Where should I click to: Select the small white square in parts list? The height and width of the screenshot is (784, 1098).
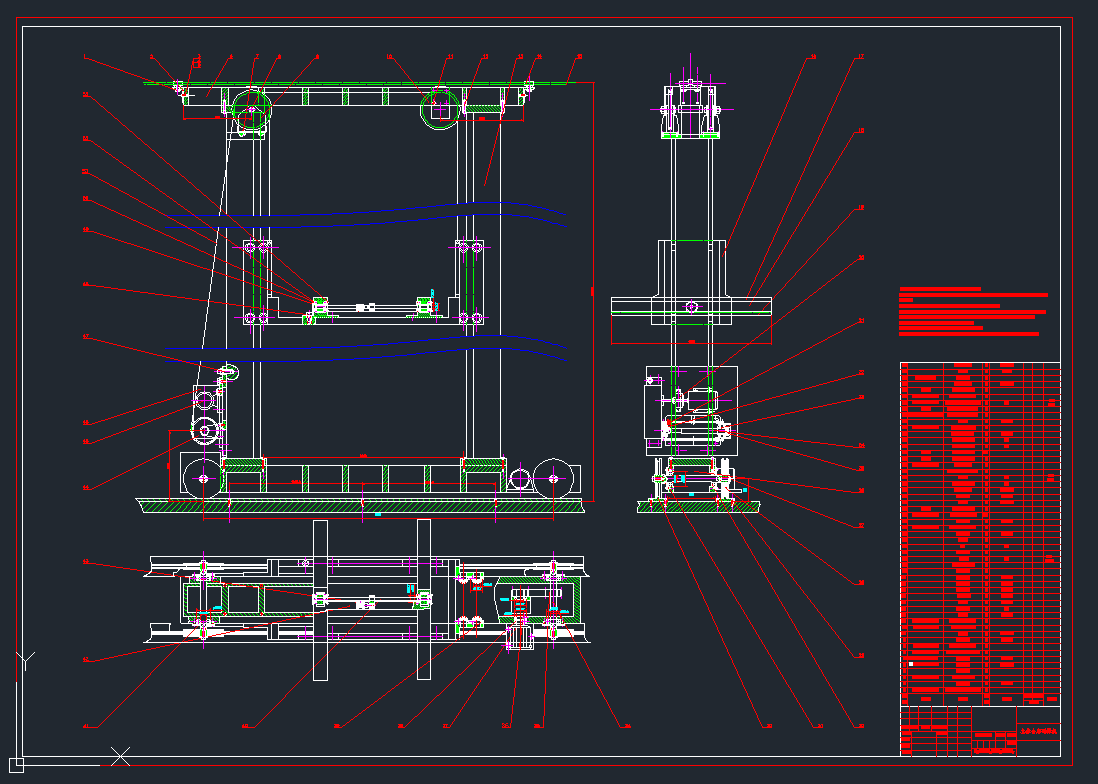pos(911,664)
